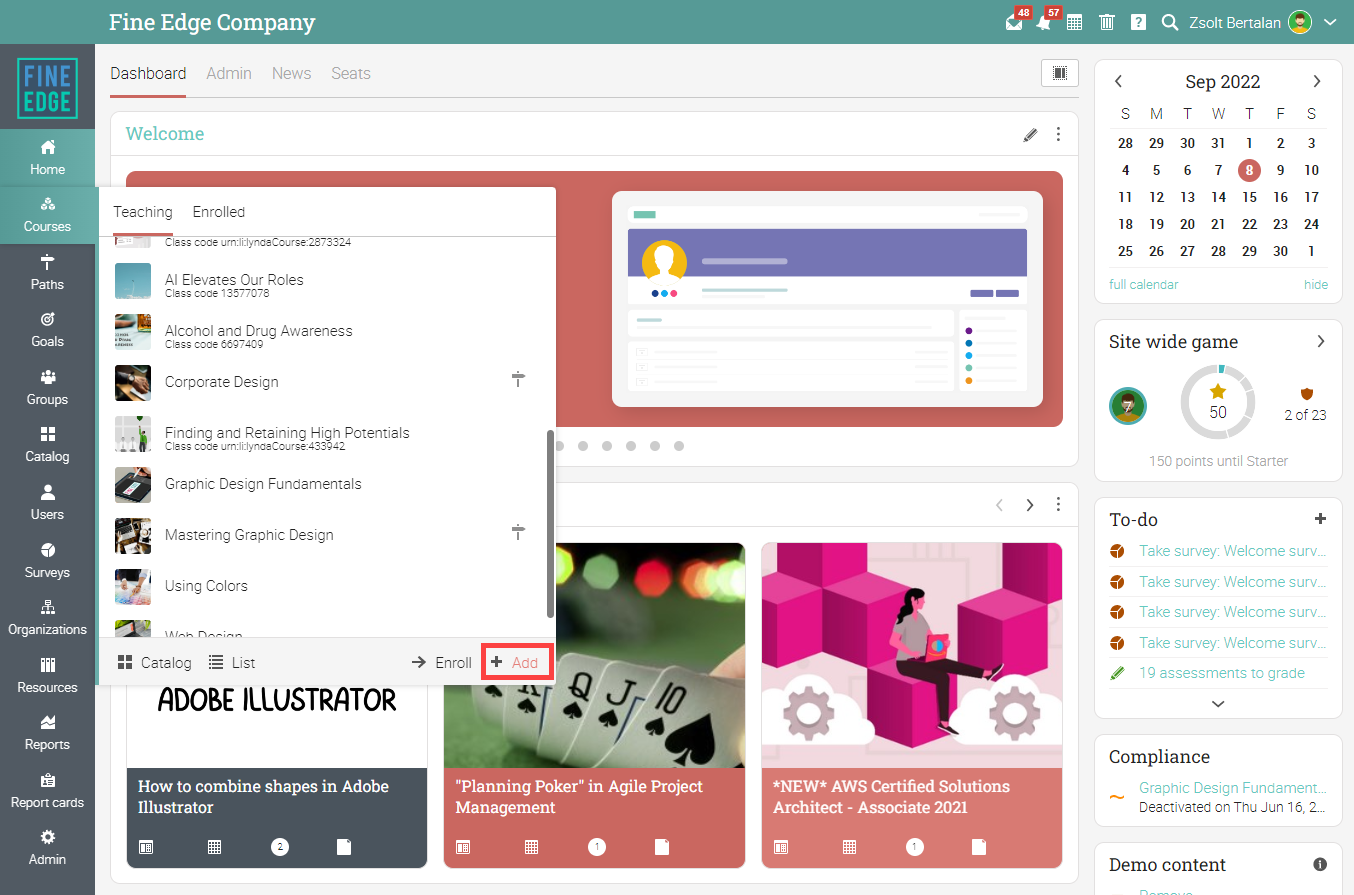The height and width of the screenshot is (895, 1354).
Task: Open Welcome widget three-dot menu
Action: [x=1059, y=134]
